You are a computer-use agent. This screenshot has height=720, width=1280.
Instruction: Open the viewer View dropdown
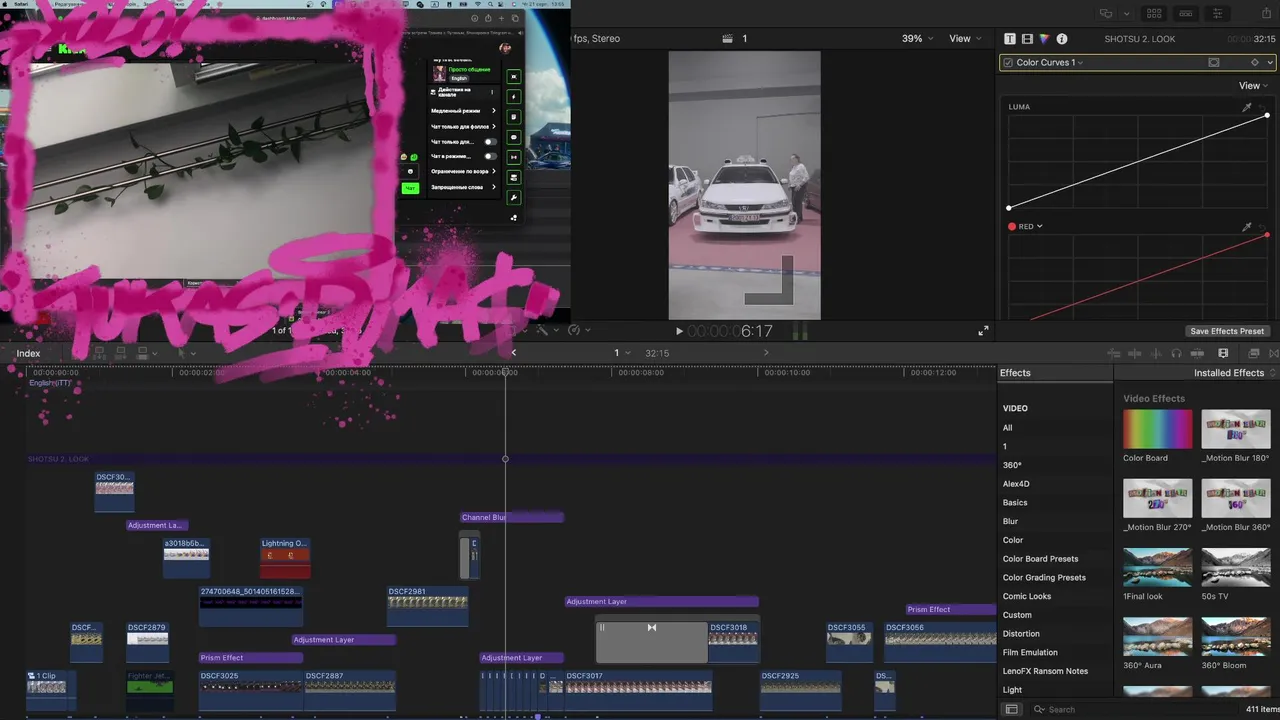tap(965, 39)
